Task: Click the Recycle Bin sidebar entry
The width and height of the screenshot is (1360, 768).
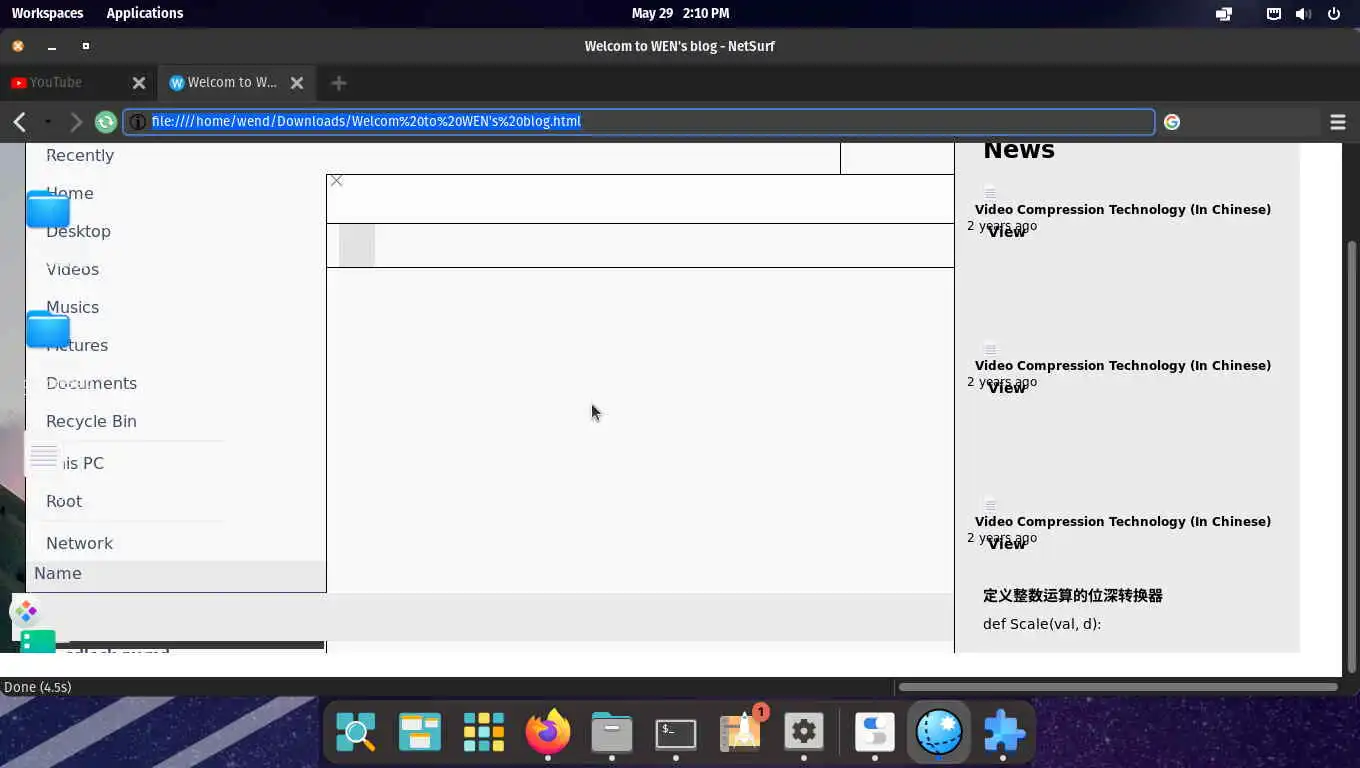Action: (91, 421)
